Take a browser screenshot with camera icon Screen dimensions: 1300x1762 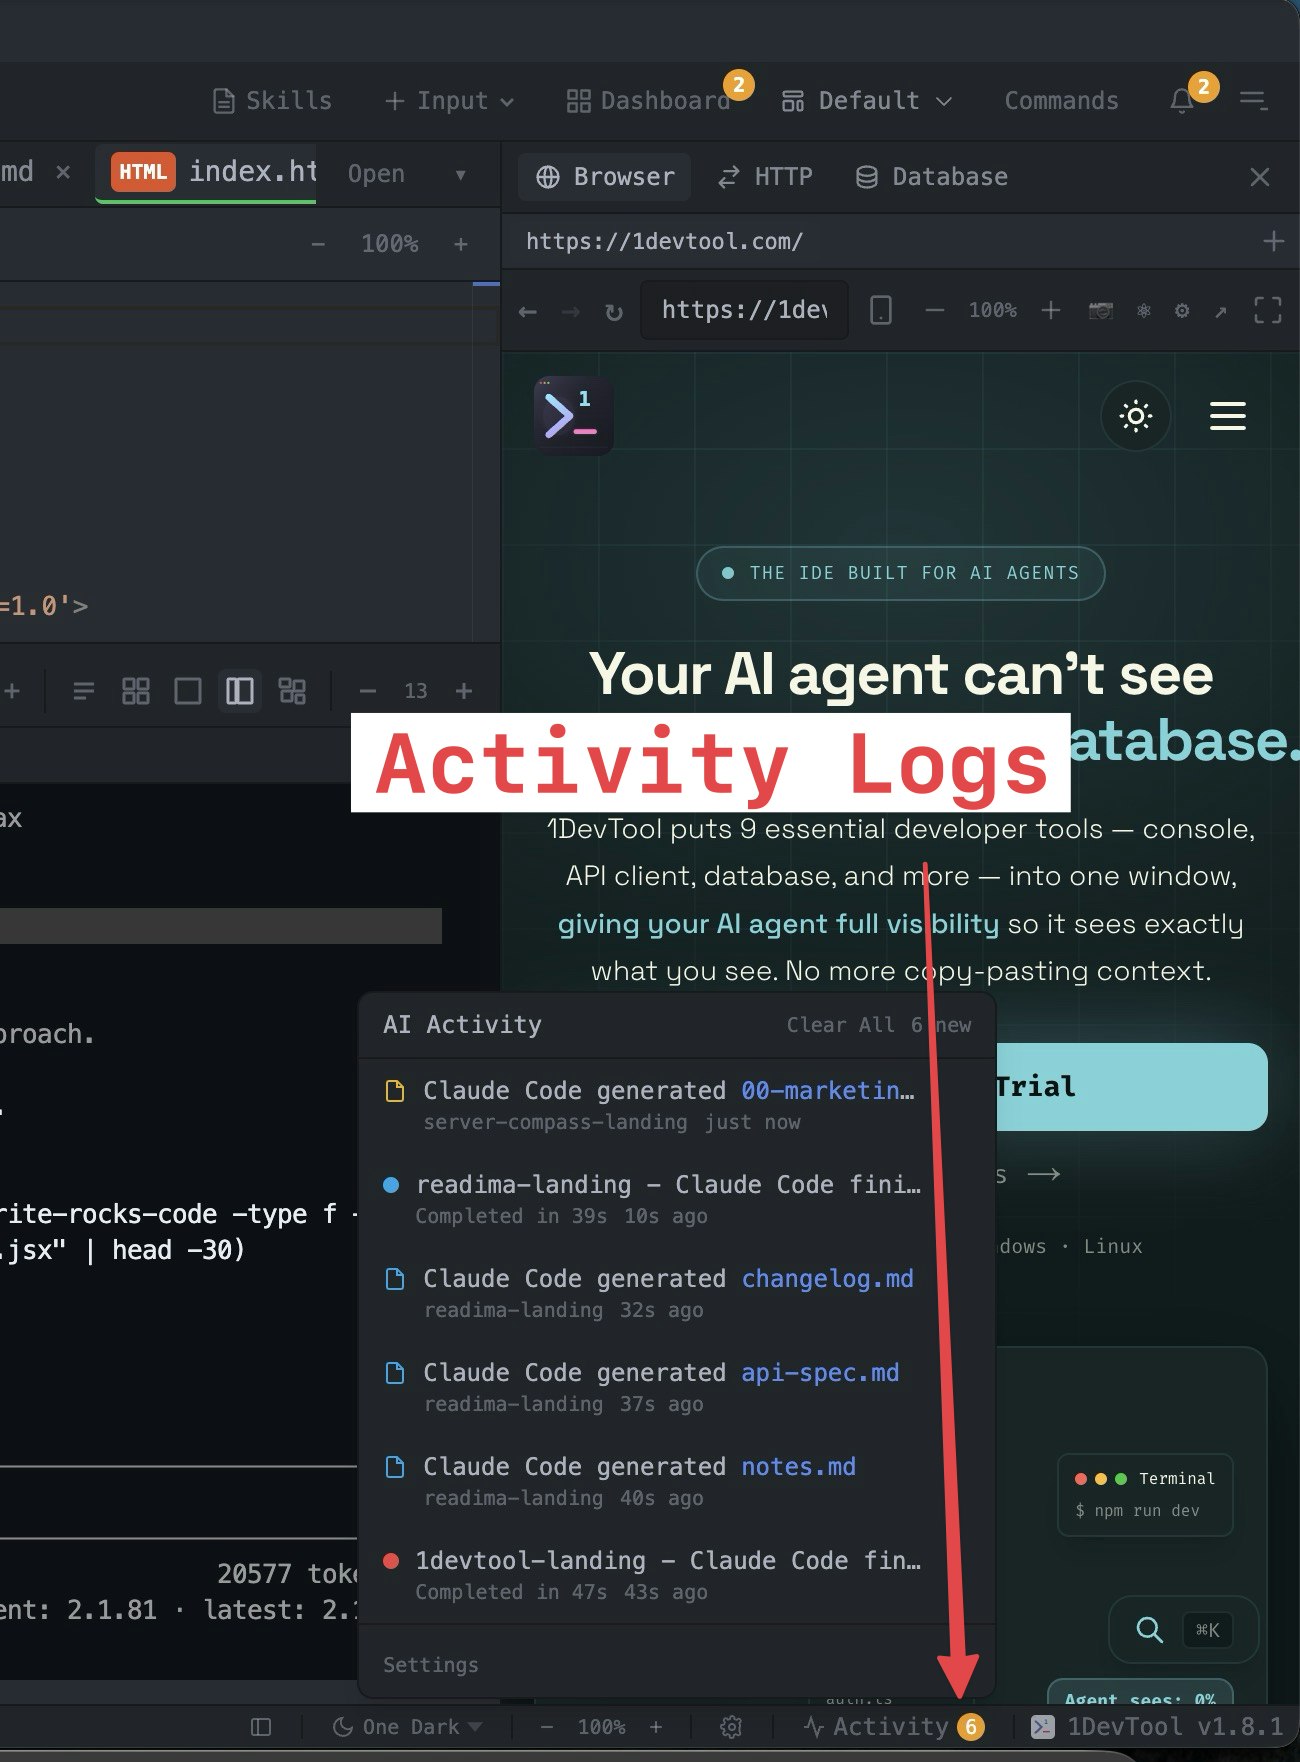click(x=1100, y=311)
